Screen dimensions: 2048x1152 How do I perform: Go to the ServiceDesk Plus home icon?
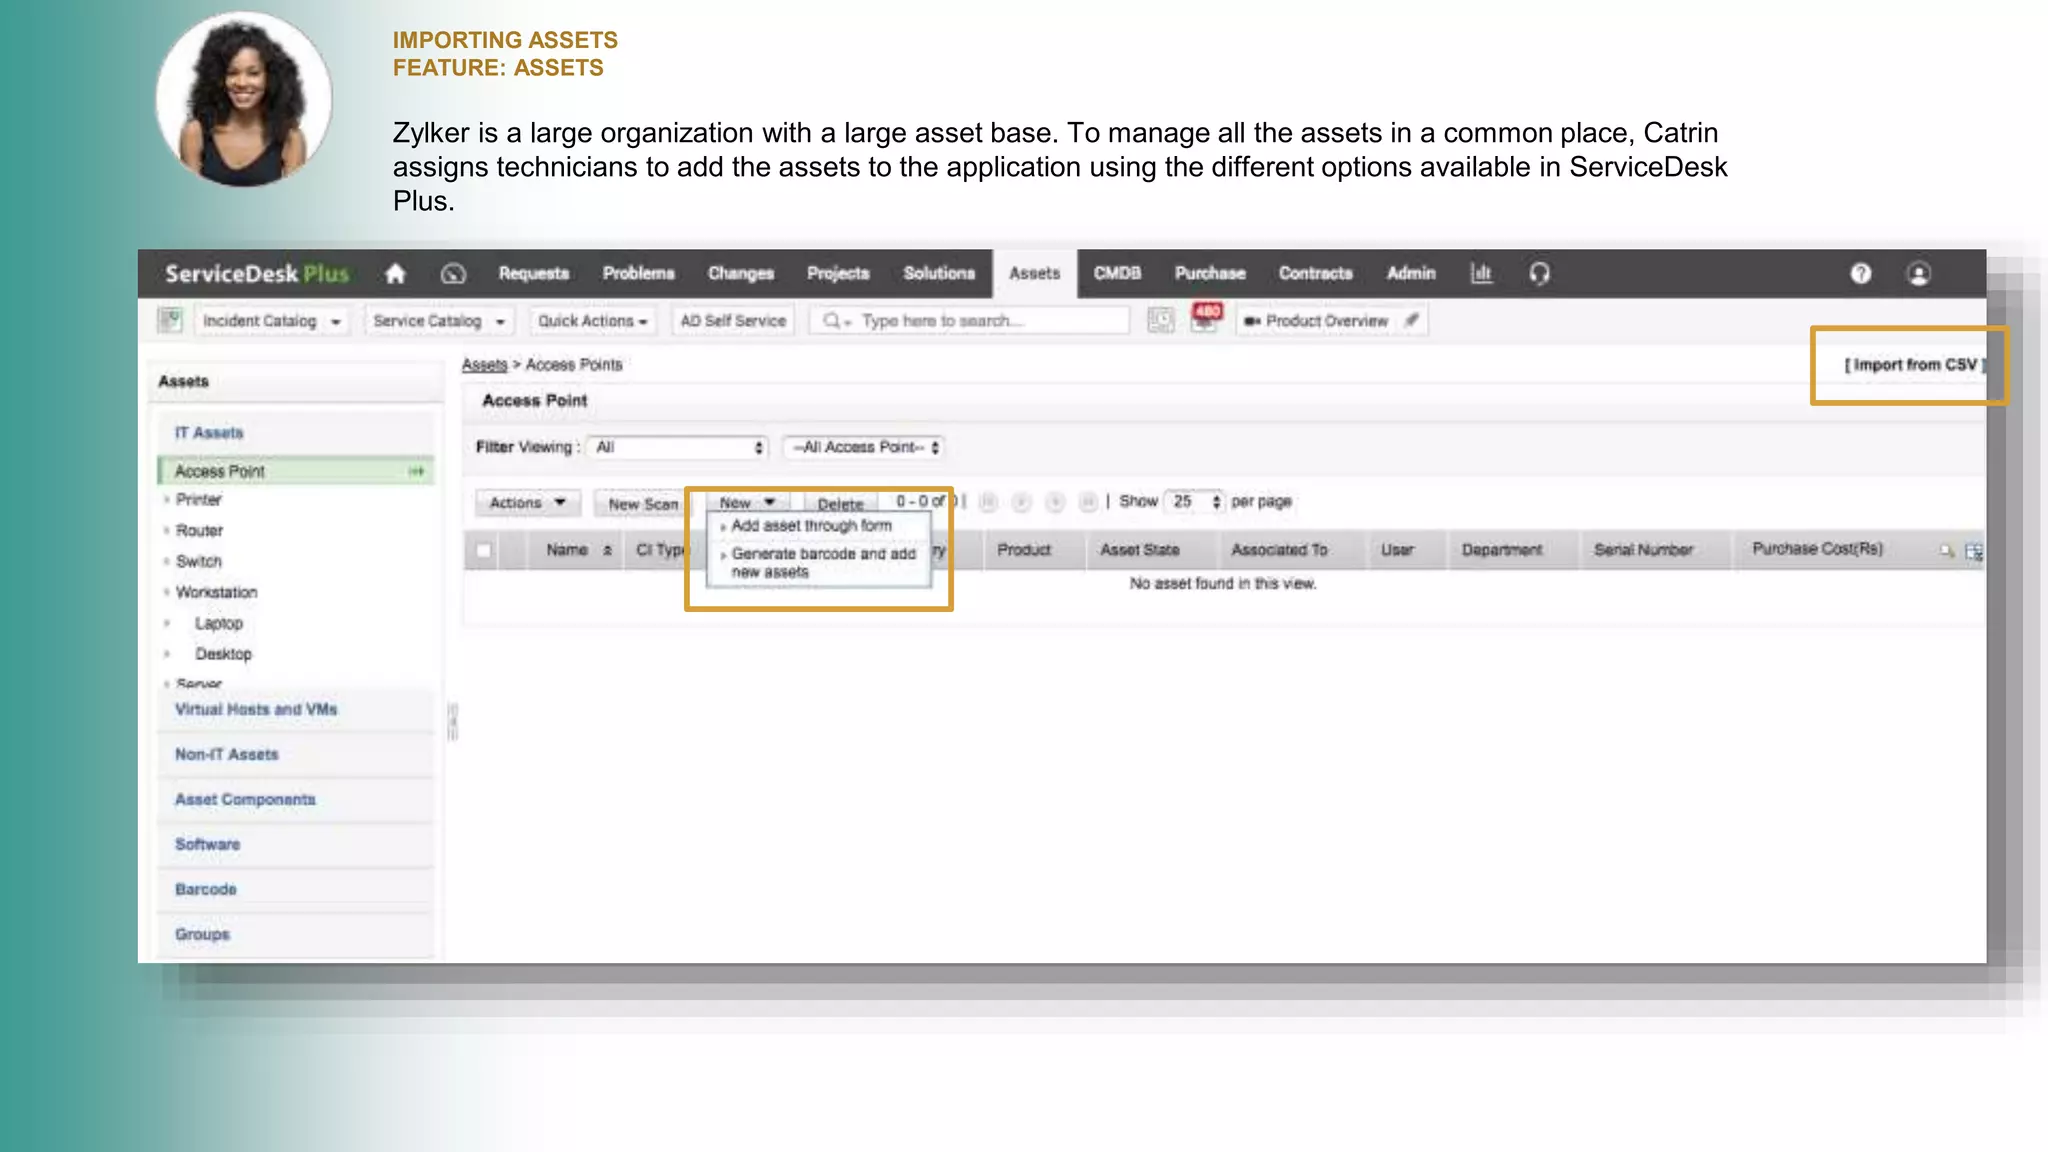pyautogui.click(x=395, y=273)
